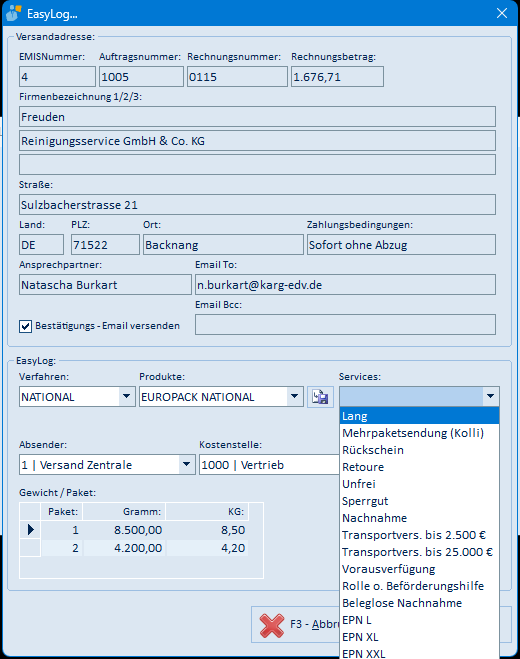Click the Kostenstelle 1000 Vertrieb field
Viewport: 520px width, 659px height.
click(x=269, y=464)
